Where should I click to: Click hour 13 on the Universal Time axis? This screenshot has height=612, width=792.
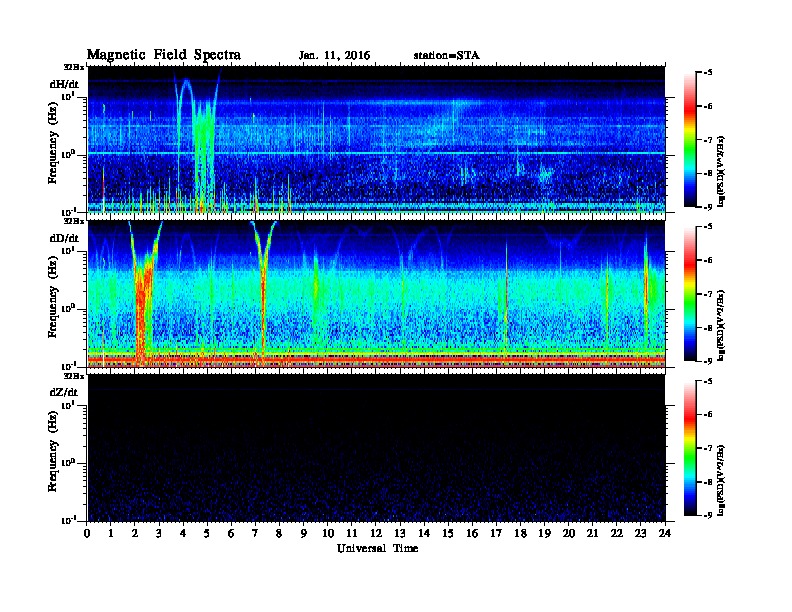[400, 533]
